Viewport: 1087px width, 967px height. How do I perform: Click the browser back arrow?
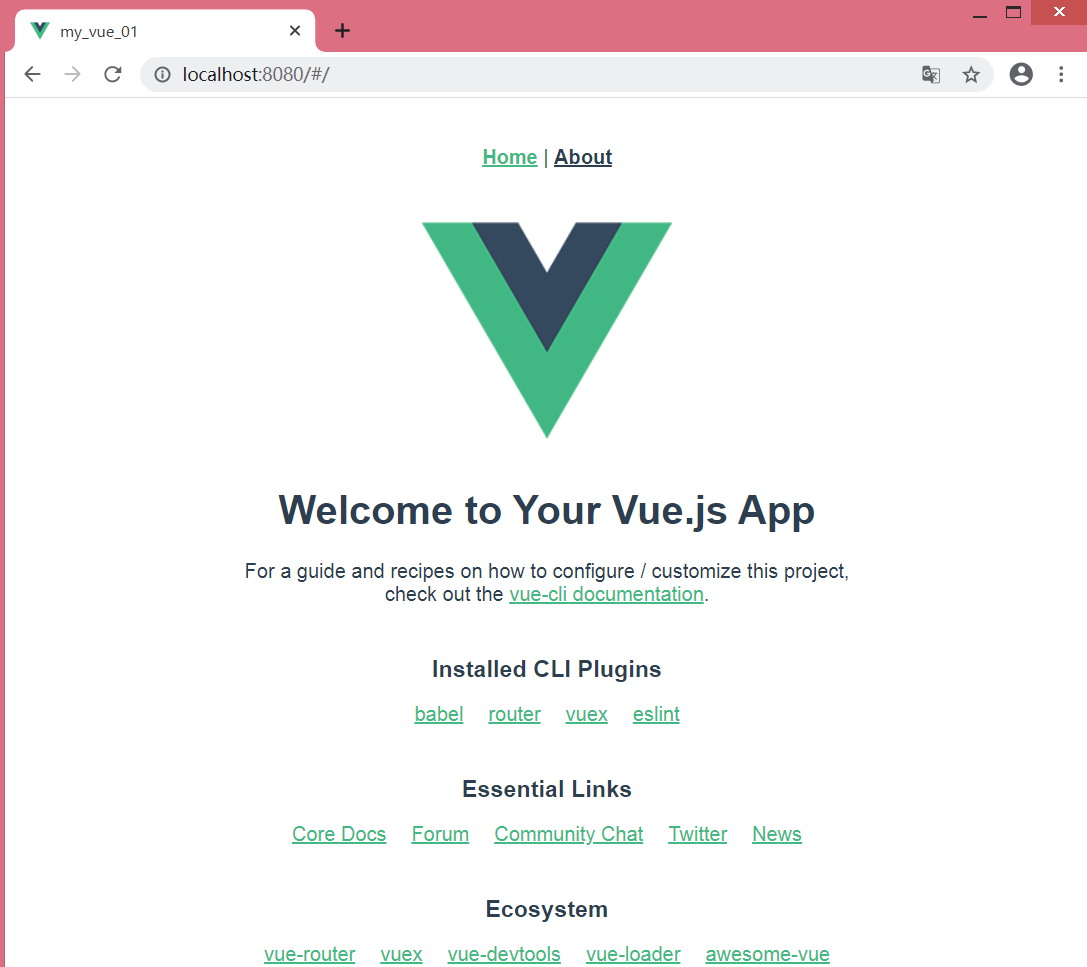tap(33, 74)
